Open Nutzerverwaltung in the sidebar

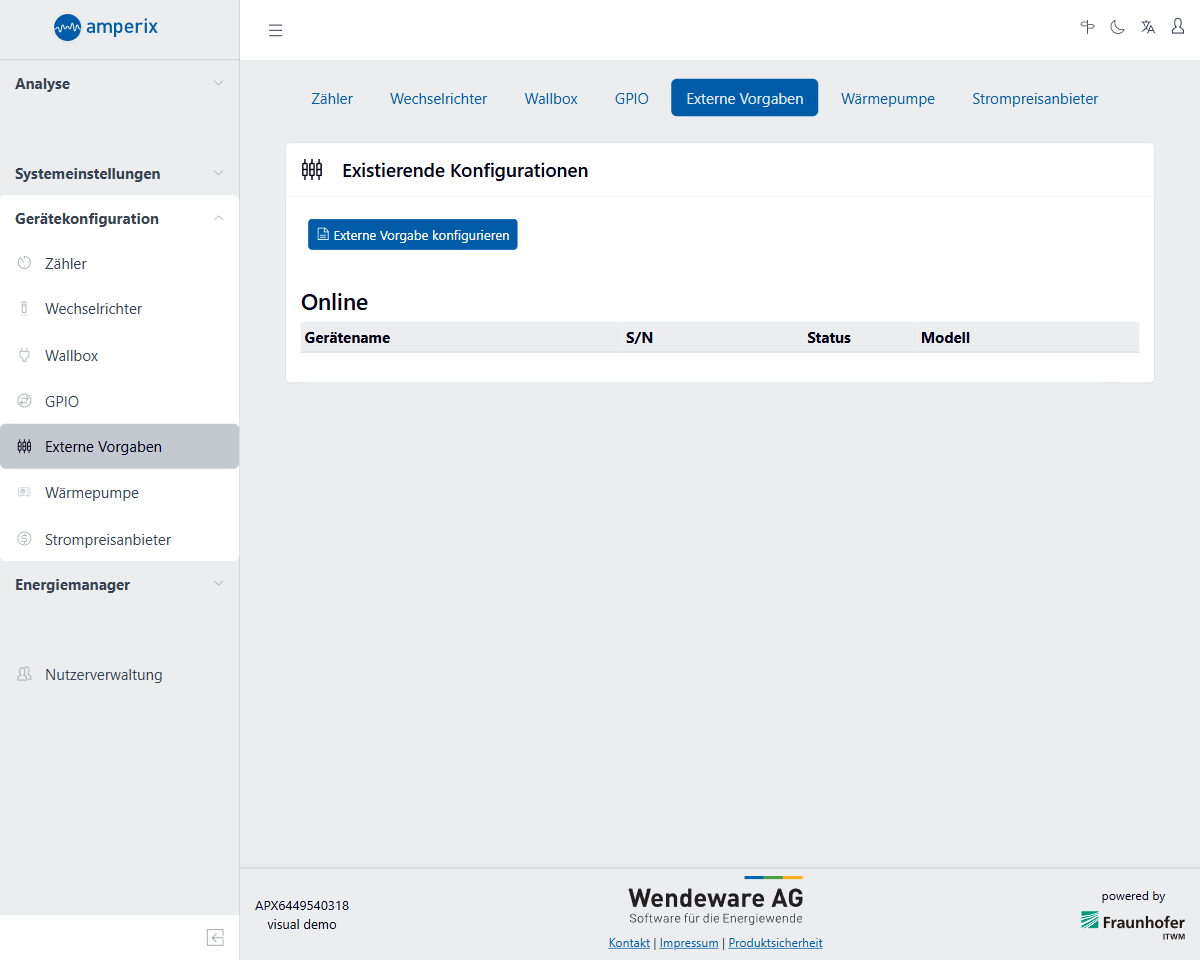103,675
